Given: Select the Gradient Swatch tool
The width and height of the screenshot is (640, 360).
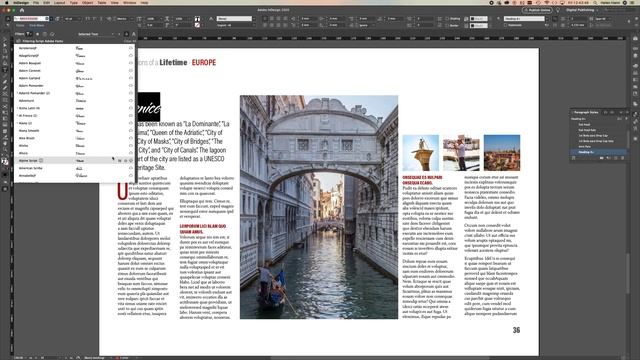Looking at the screenshot, I should 5,119.
